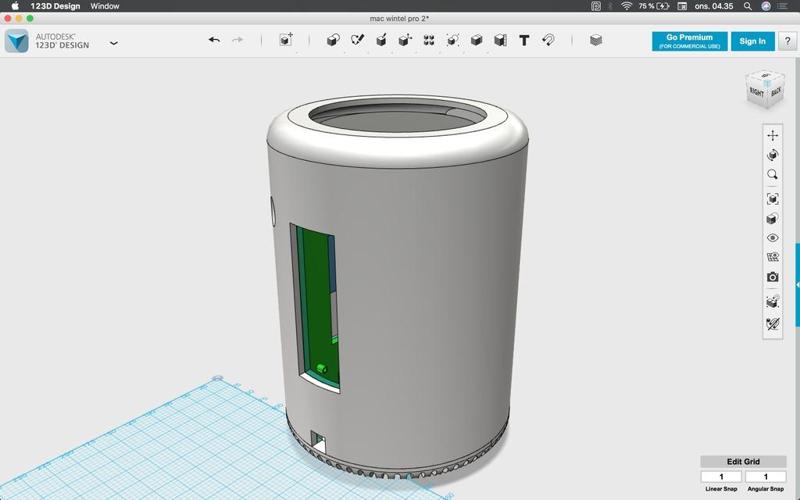This screenshot has height=500, width=800.
Task: Click the Fit to view icon
Action: [772, 199]
